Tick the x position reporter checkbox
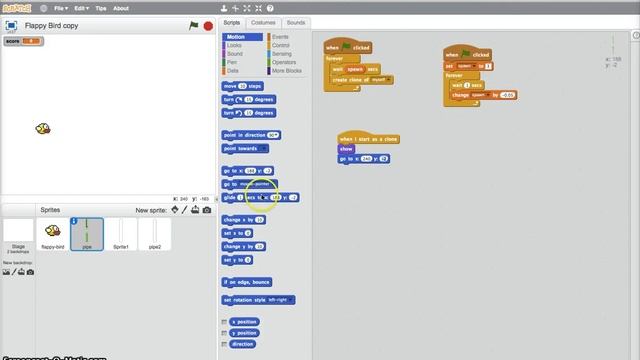 point(224,322)
